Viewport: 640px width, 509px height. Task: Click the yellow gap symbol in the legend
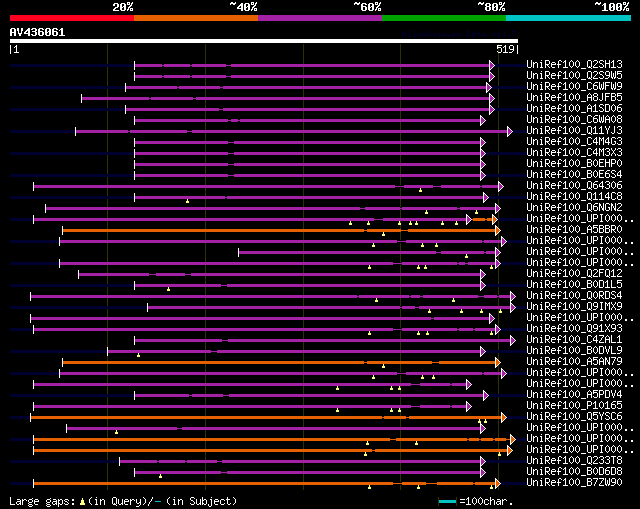pos(82,502)
